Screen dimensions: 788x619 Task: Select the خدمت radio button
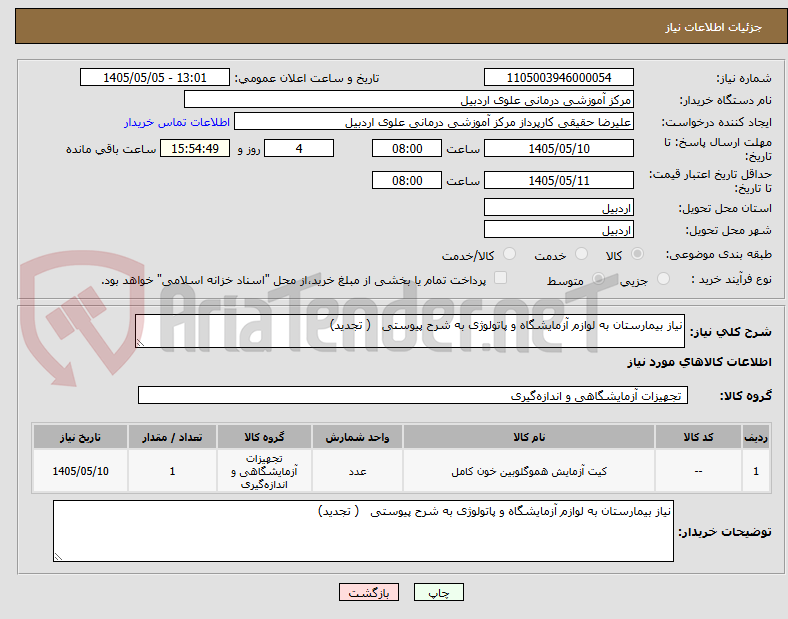tap(581, 254)
